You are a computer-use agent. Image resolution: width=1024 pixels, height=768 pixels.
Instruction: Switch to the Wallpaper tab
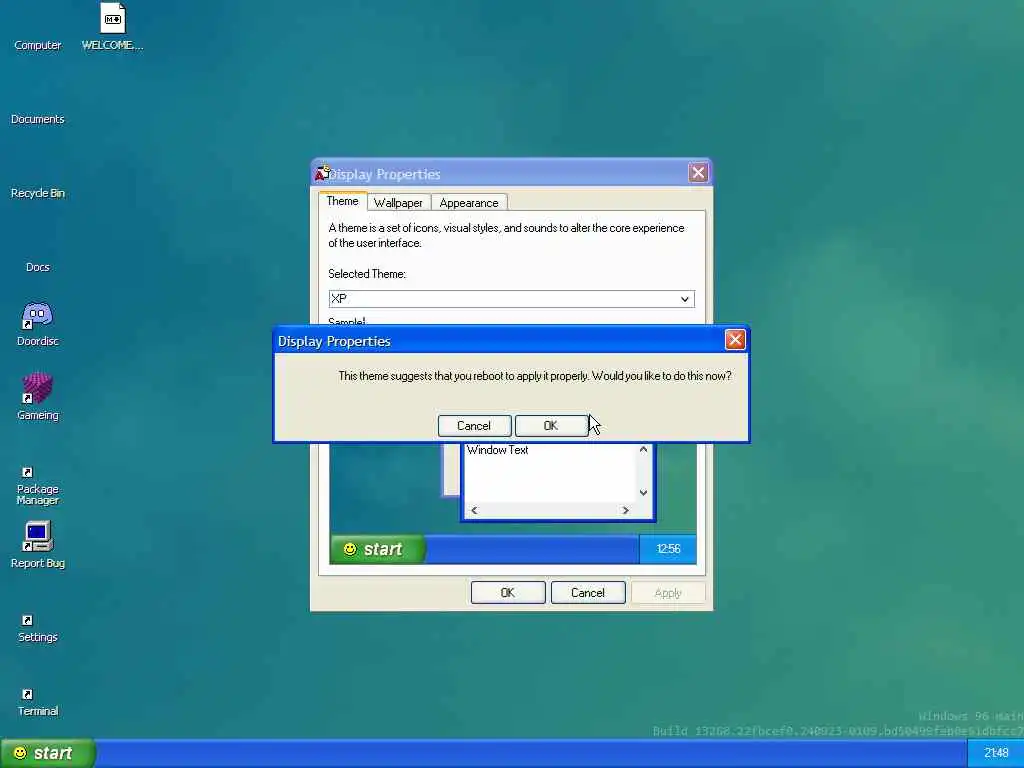398,203
